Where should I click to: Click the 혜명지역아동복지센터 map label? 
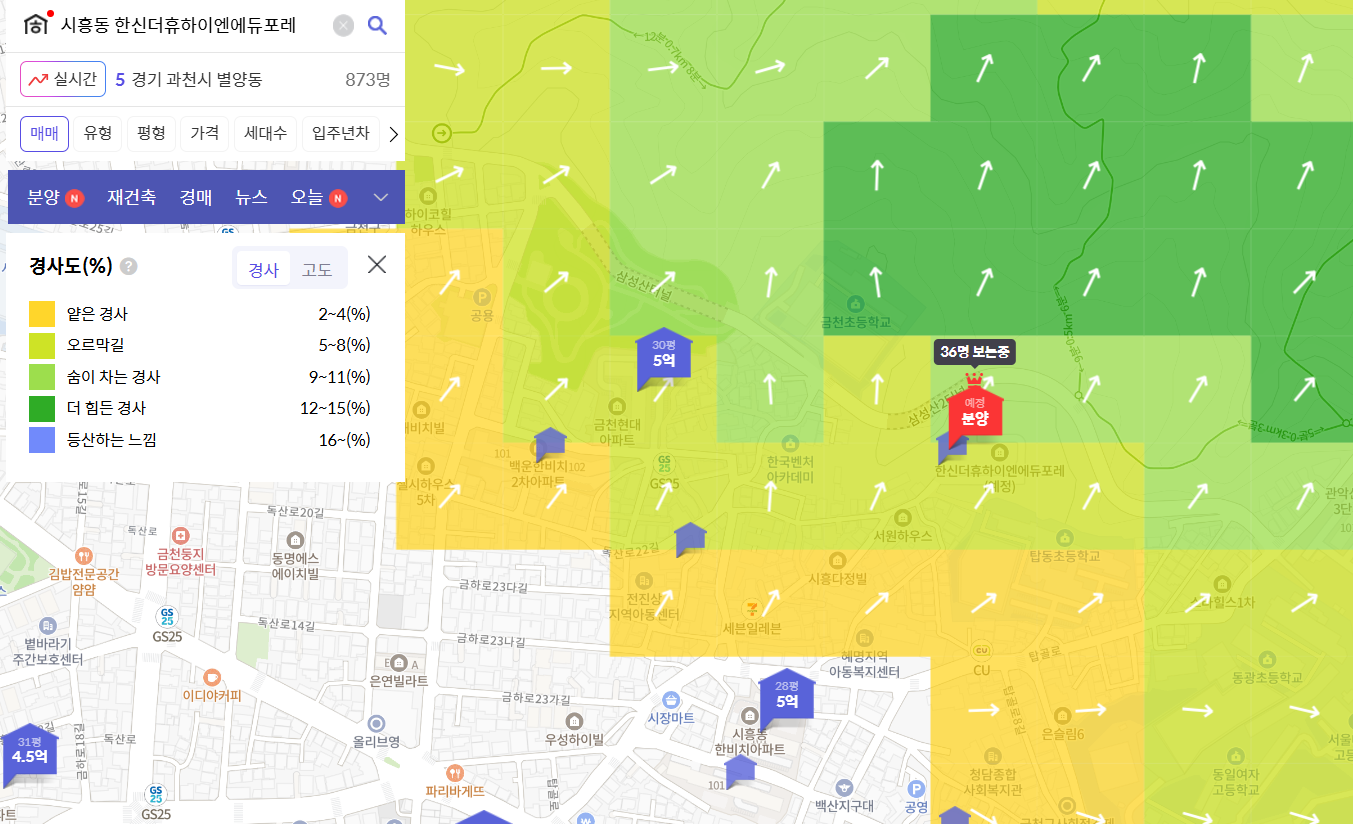point(864,664)
